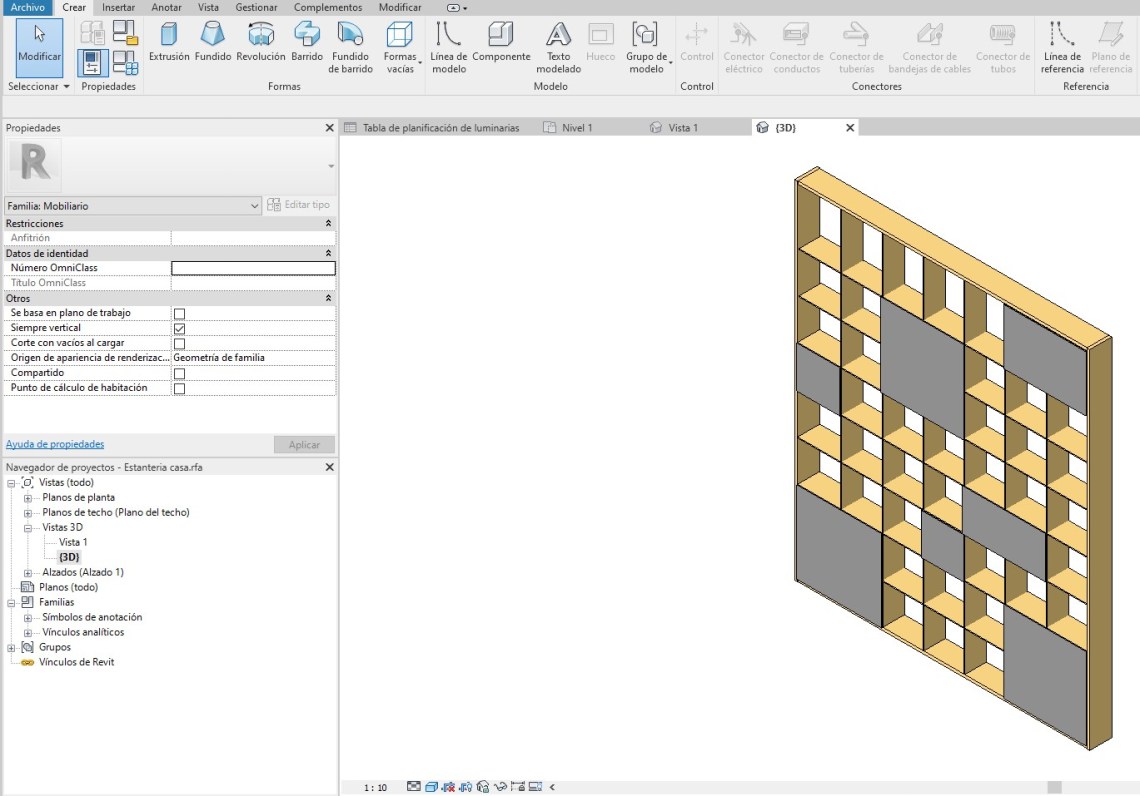Expand Alzados (Alzado 1) node
This screenshot has width=1140, height=796.
click(x=28, y=573)
